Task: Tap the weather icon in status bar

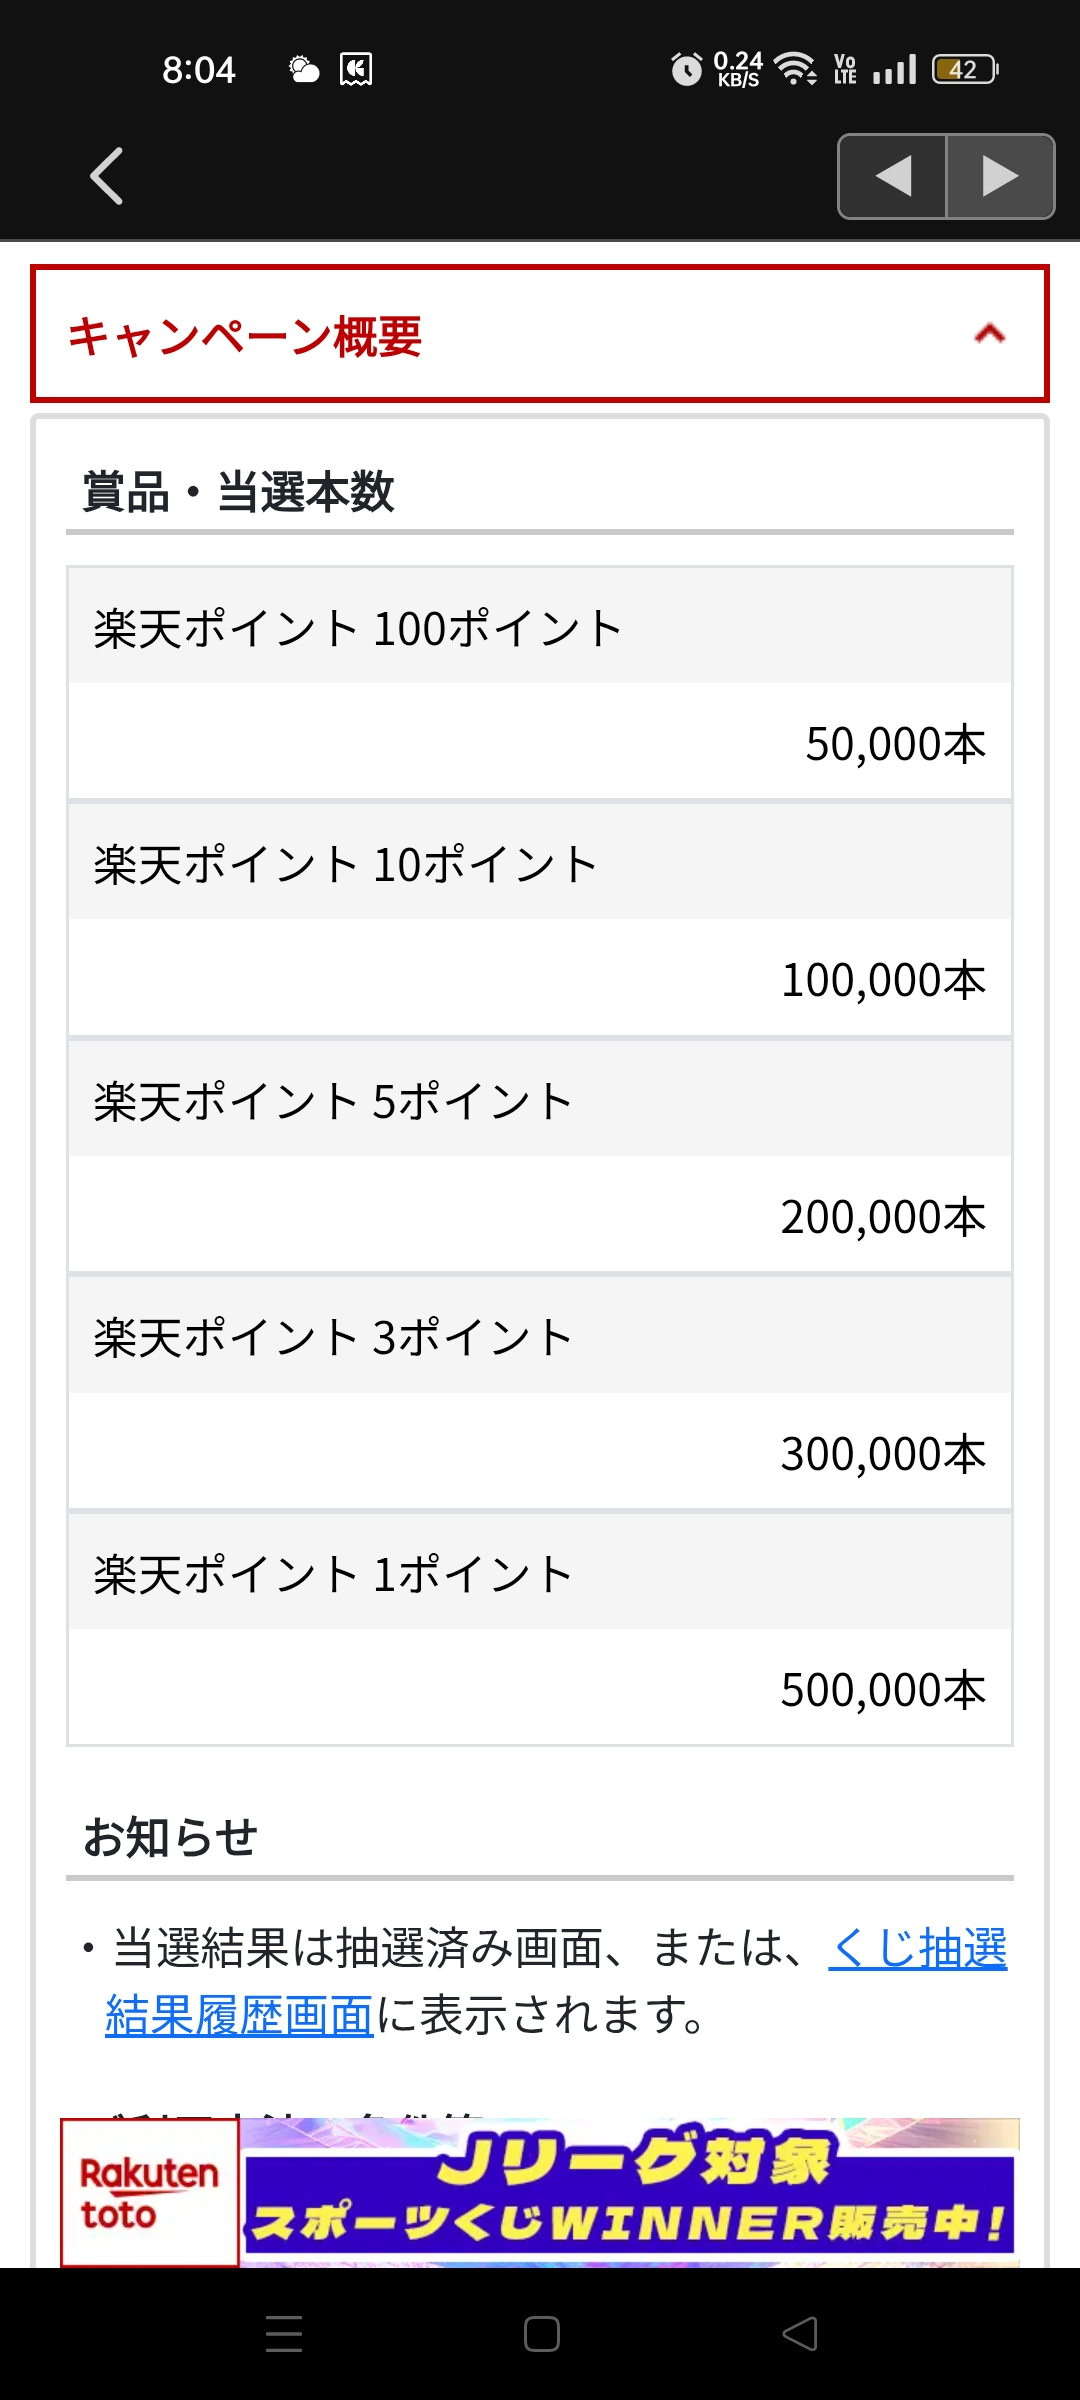Action: (304, 69)
